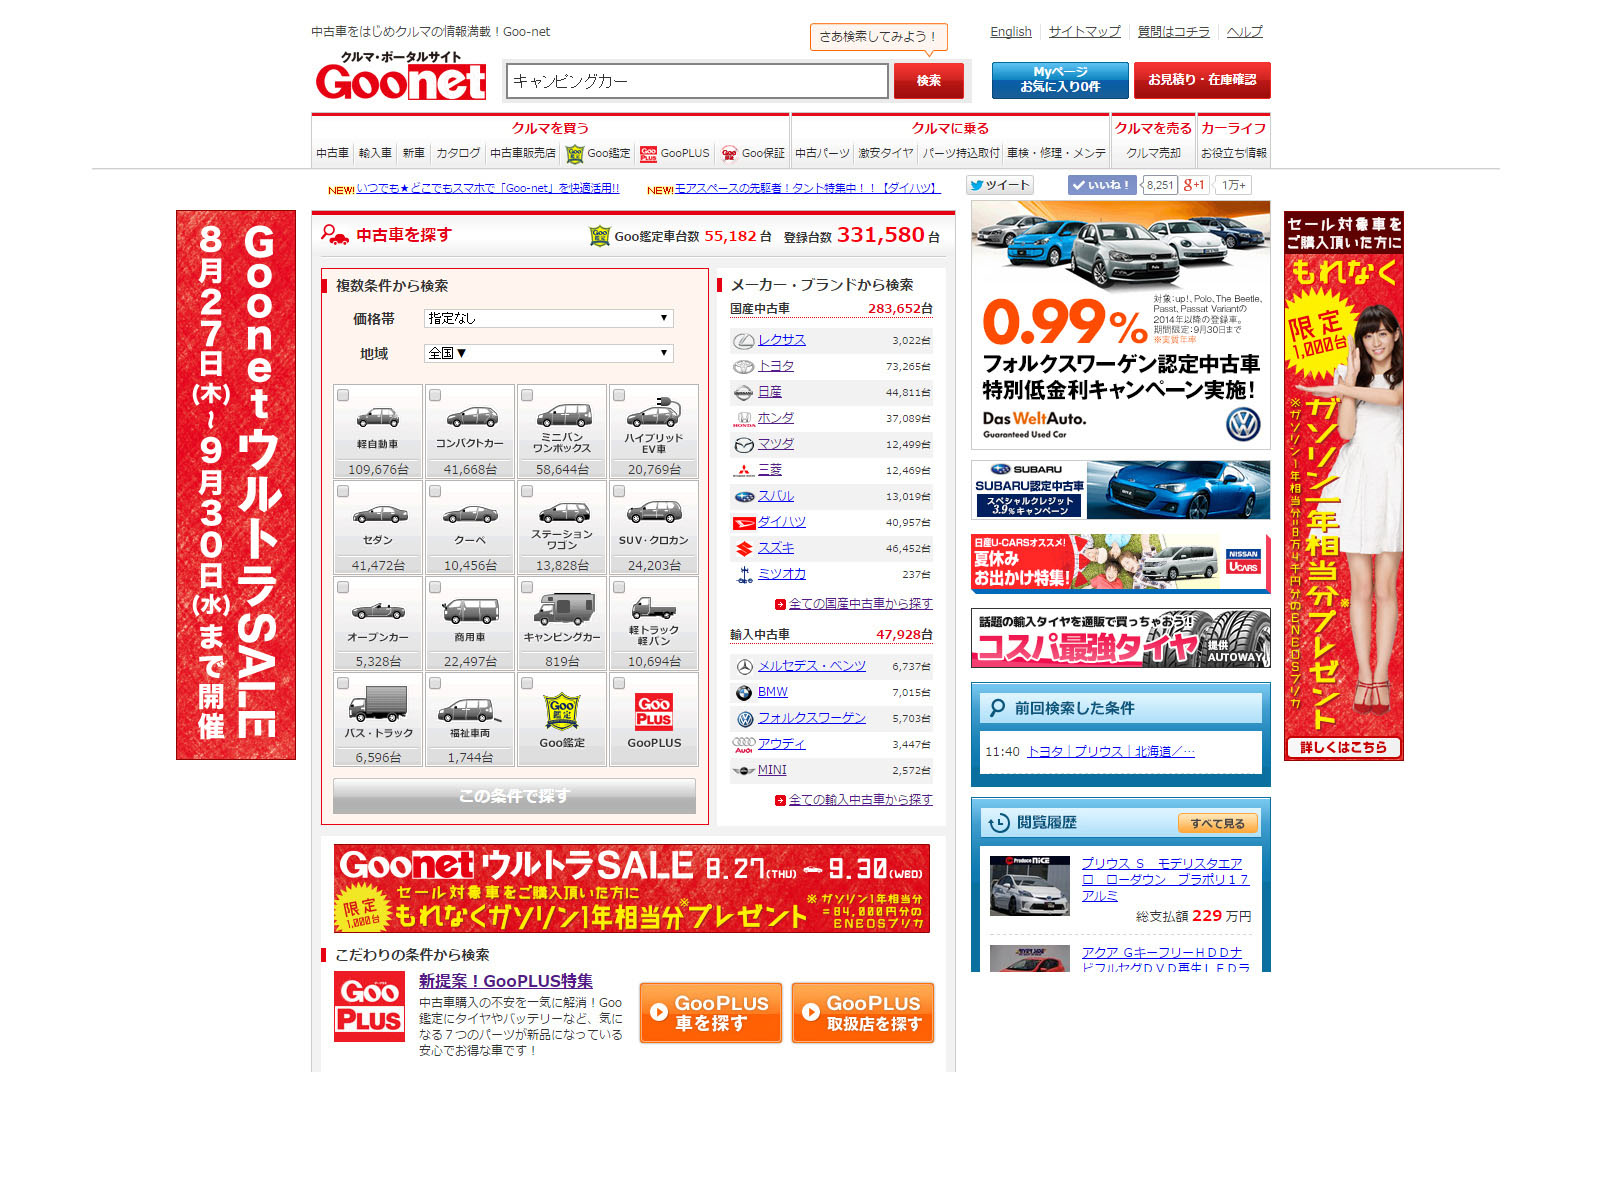Click the Daihatsu brand logo icon
Screen dimensions: 1600x1200
click(x=744, y=523)
